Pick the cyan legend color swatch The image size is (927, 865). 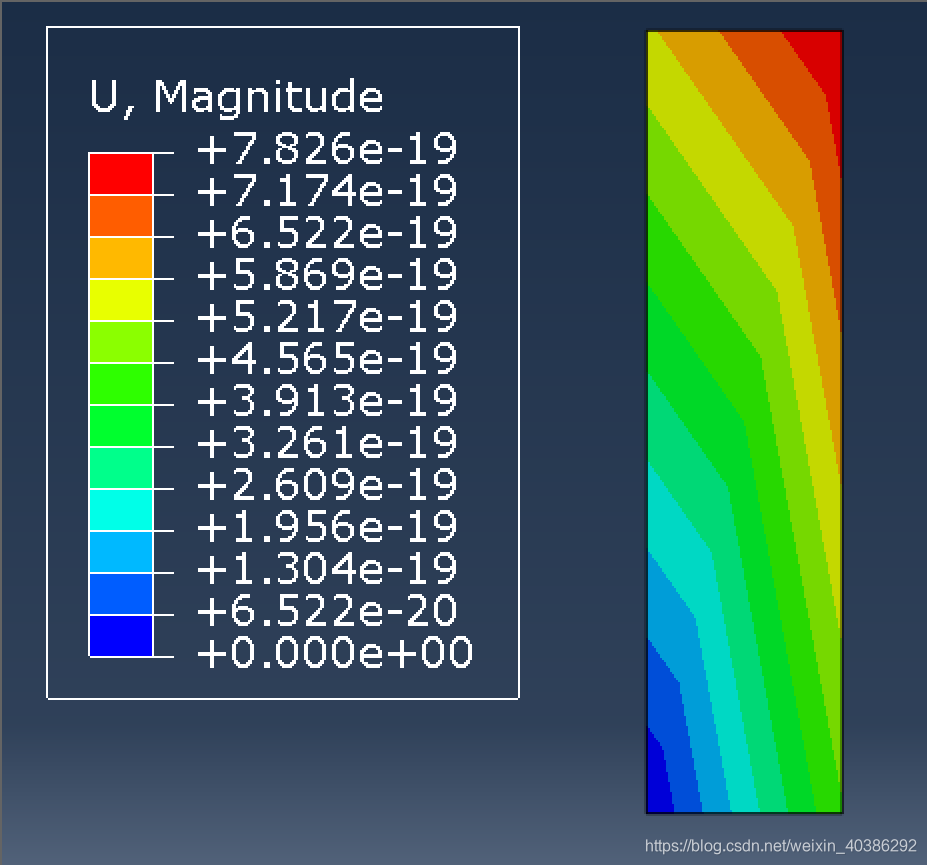coord(121,510)
